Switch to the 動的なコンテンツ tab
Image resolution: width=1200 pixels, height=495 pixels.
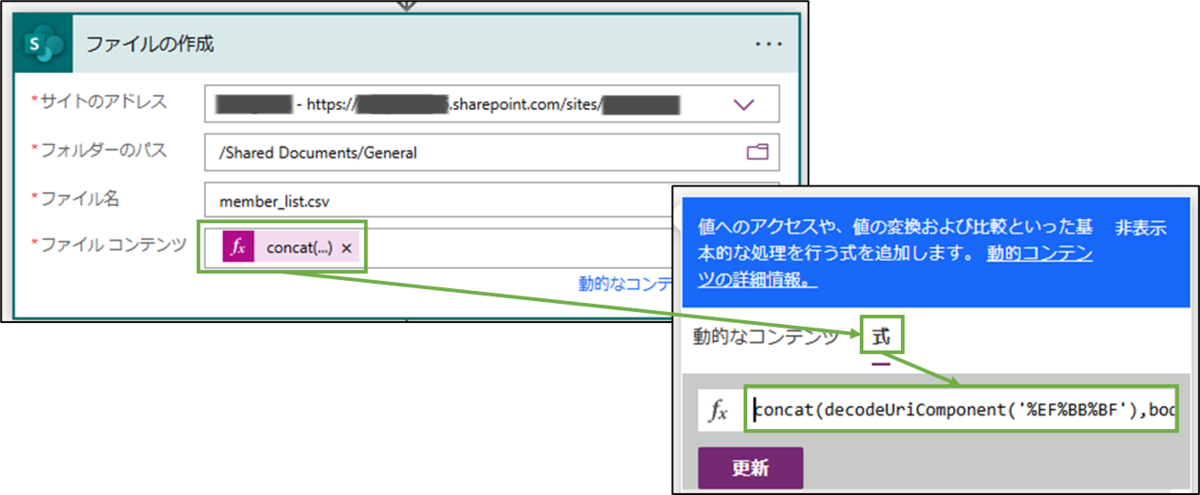[766, 337]
